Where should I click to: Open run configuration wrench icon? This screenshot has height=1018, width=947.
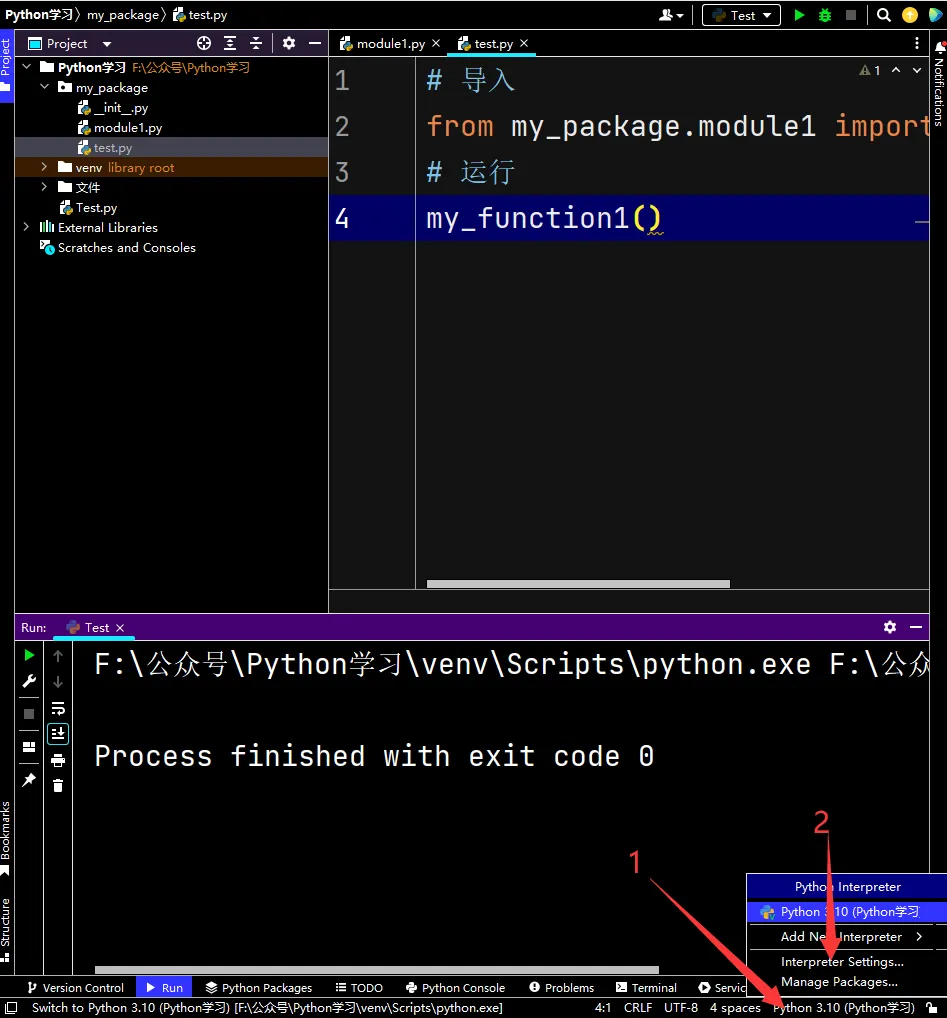click(x=29, y=681)
